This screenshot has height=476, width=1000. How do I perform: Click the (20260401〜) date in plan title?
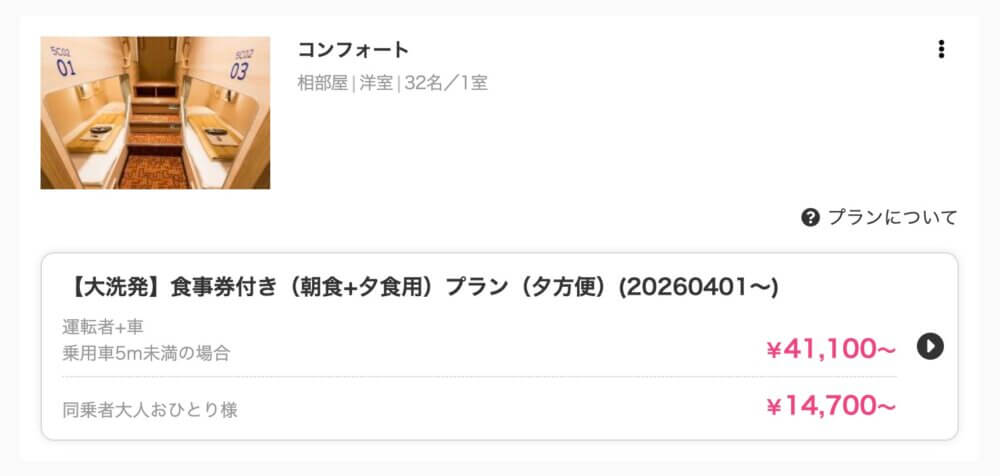pos(698,288)
